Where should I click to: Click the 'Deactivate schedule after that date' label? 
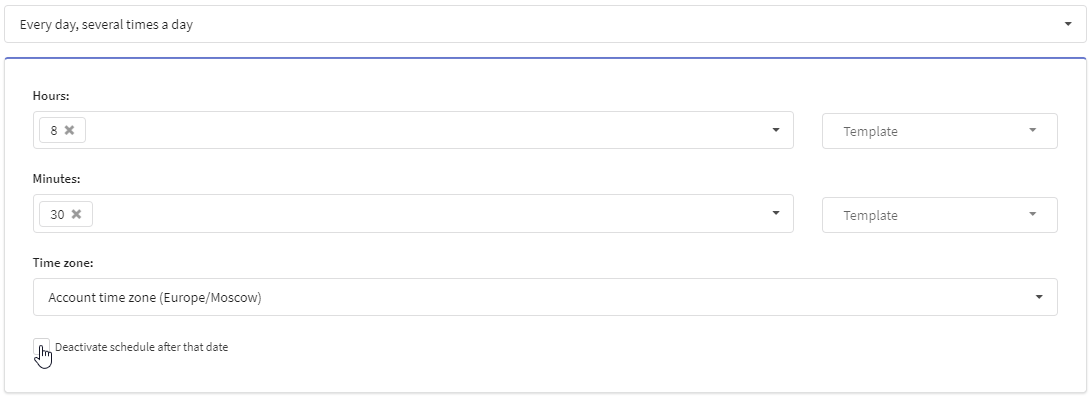tap(141, 347)
